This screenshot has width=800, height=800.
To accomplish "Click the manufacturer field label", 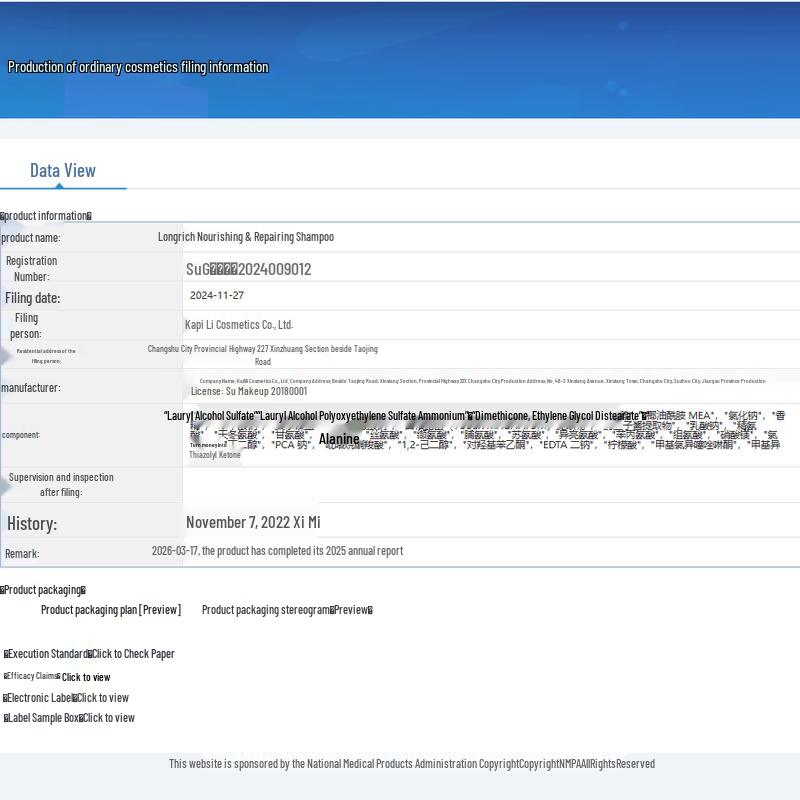I will click(31, 388).
